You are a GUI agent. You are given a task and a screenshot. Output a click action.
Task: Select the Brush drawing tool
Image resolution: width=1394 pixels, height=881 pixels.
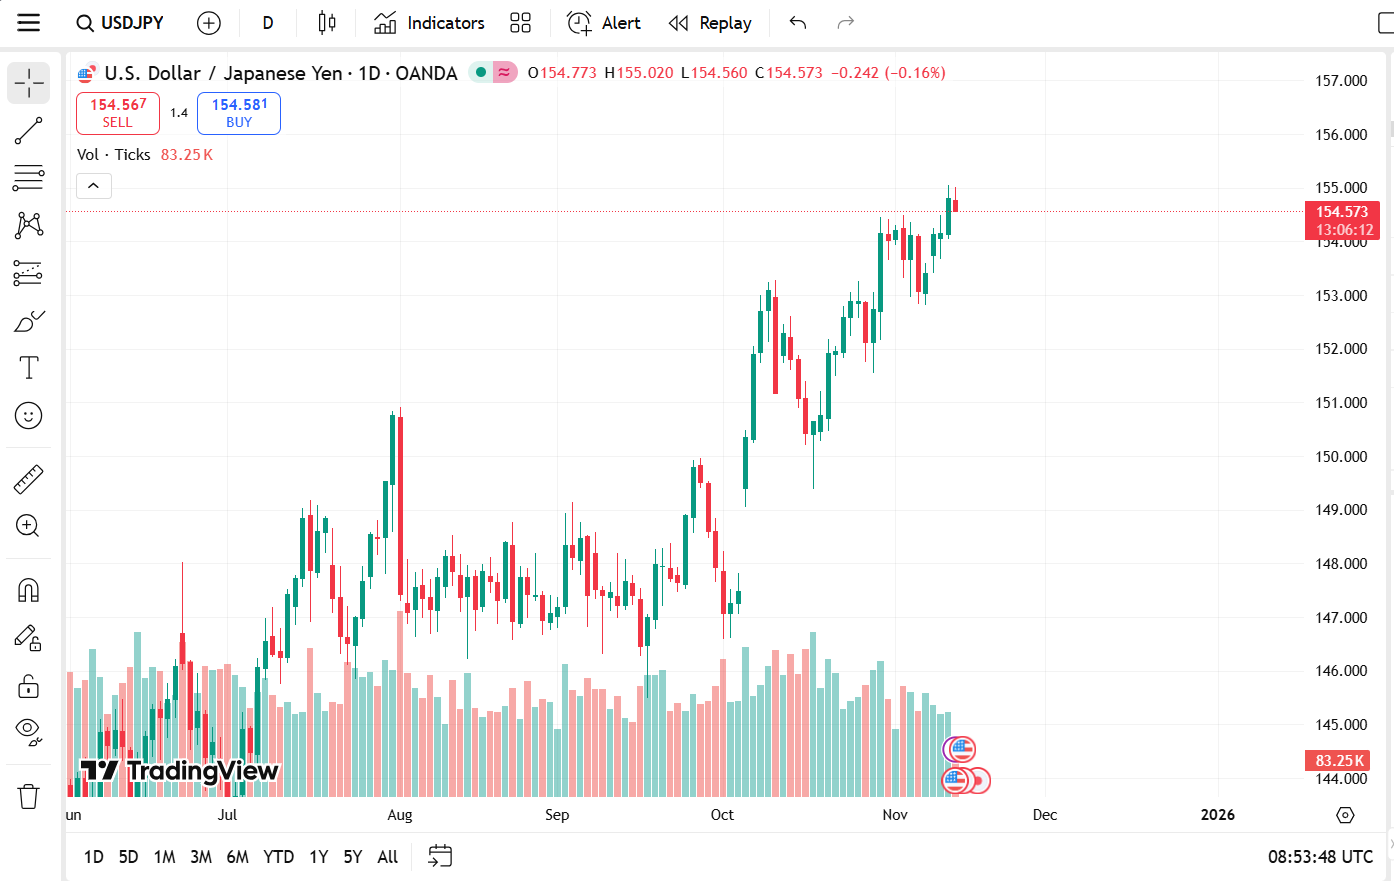tap(28, 321)
